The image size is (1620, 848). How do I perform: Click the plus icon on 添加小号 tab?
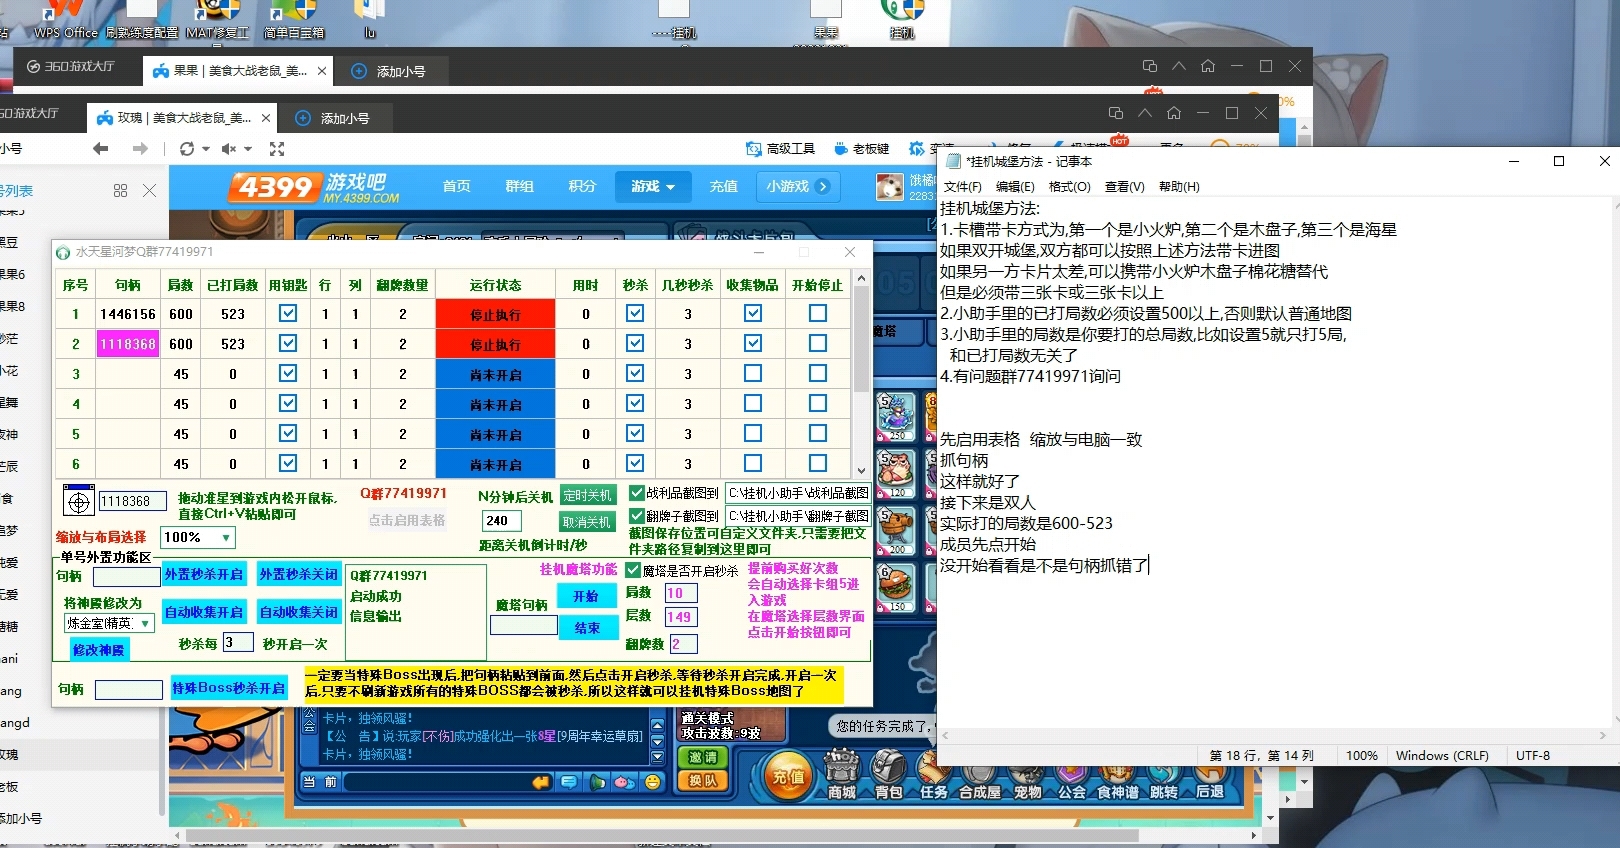(x=303, y=118)
